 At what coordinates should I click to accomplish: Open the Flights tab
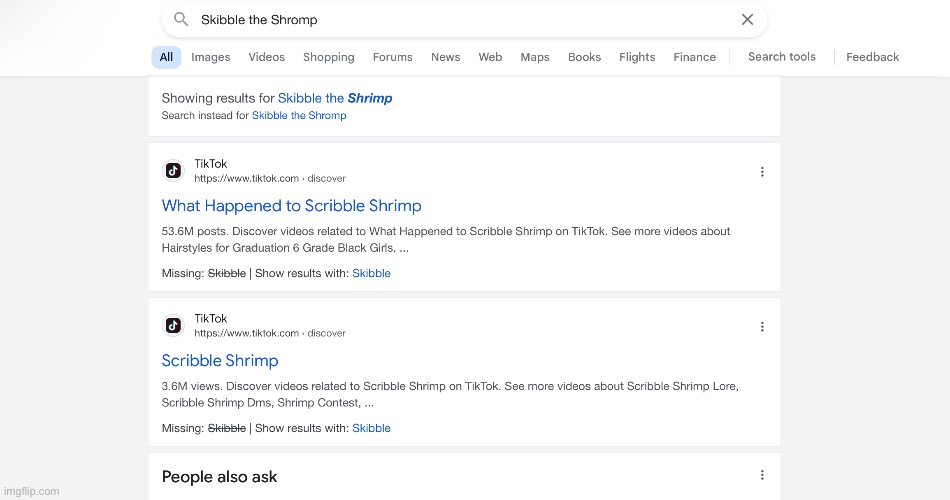(637, 57)
